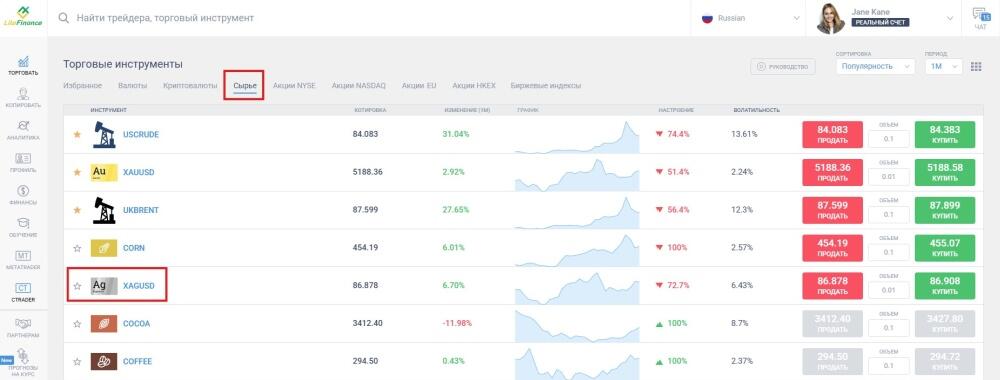Click the XAUUSD gold icon
1000x380 pixels.
point(104,172)
